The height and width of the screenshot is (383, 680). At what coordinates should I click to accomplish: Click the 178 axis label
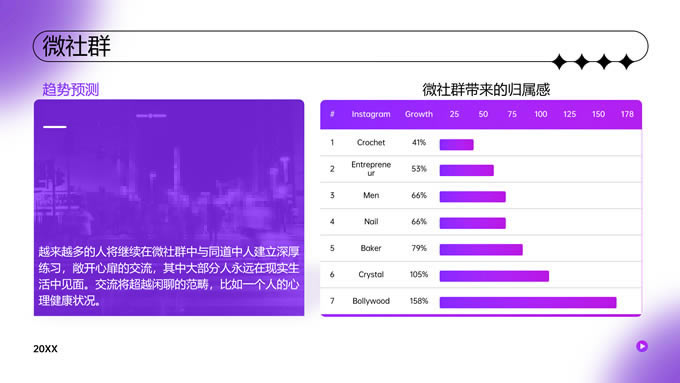point(627,114)
